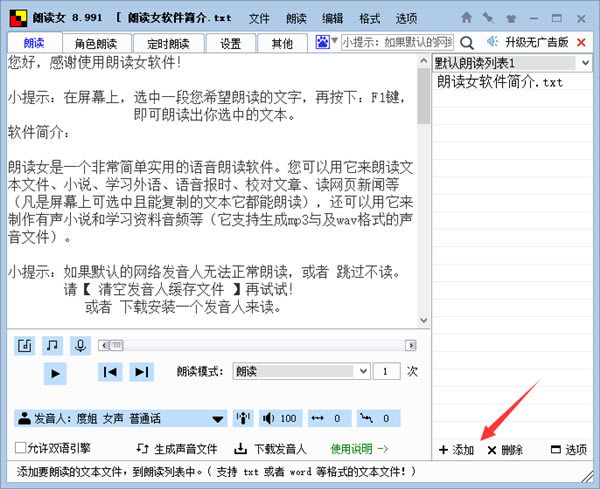Image resolution: width=600 pixels, height=489 pixels.
Task: Open the 文件 menu
Action: click(x=259, y=18)
